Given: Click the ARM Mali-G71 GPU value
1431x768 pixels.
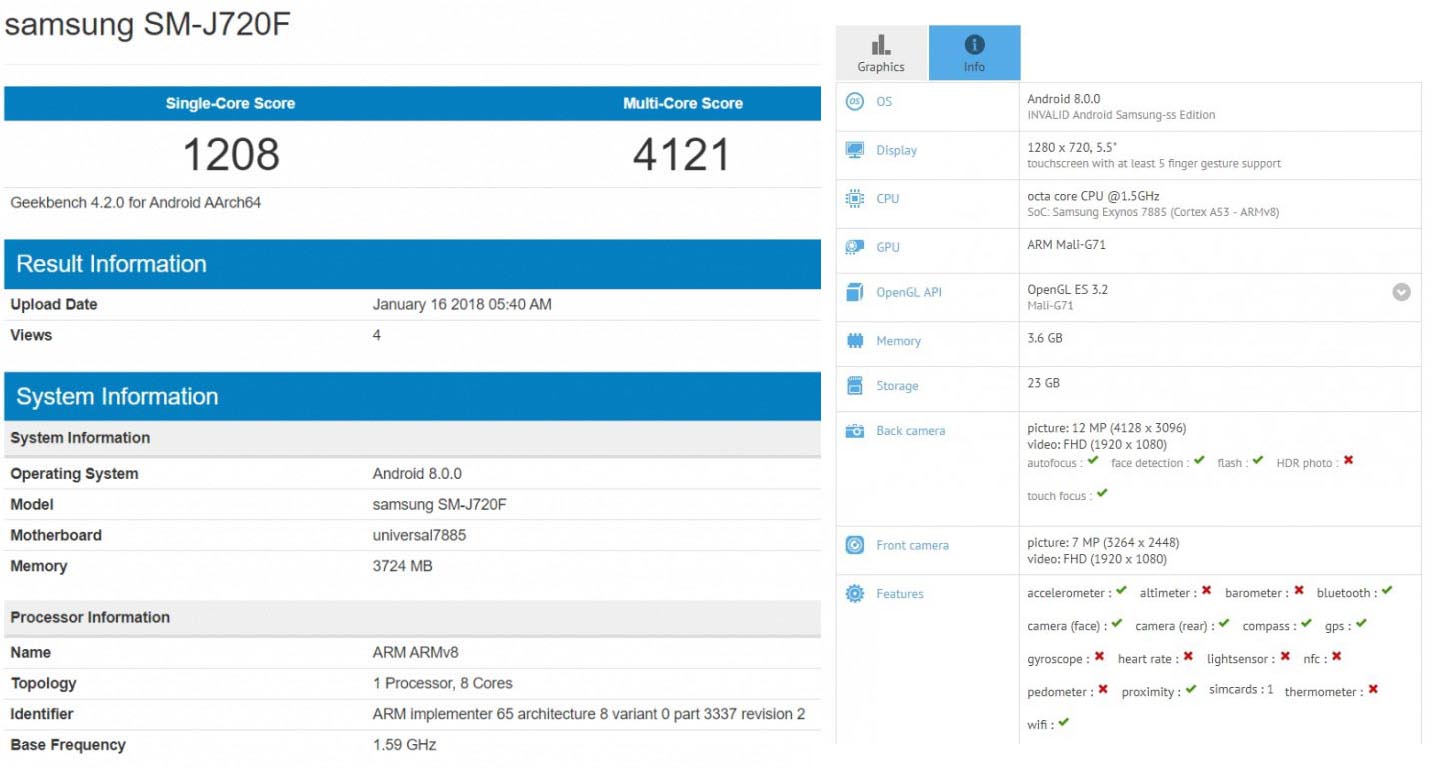Looking at the screenshot, I should pos(1066,244).
